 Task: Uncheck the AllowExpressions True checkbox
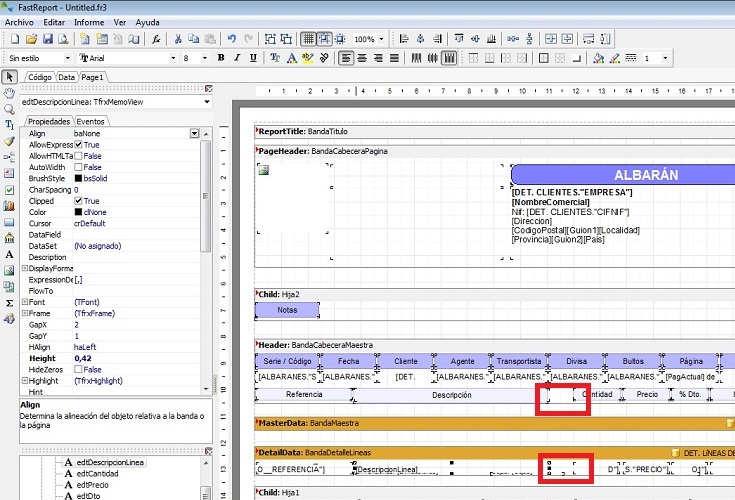click(x=79, y=145)
